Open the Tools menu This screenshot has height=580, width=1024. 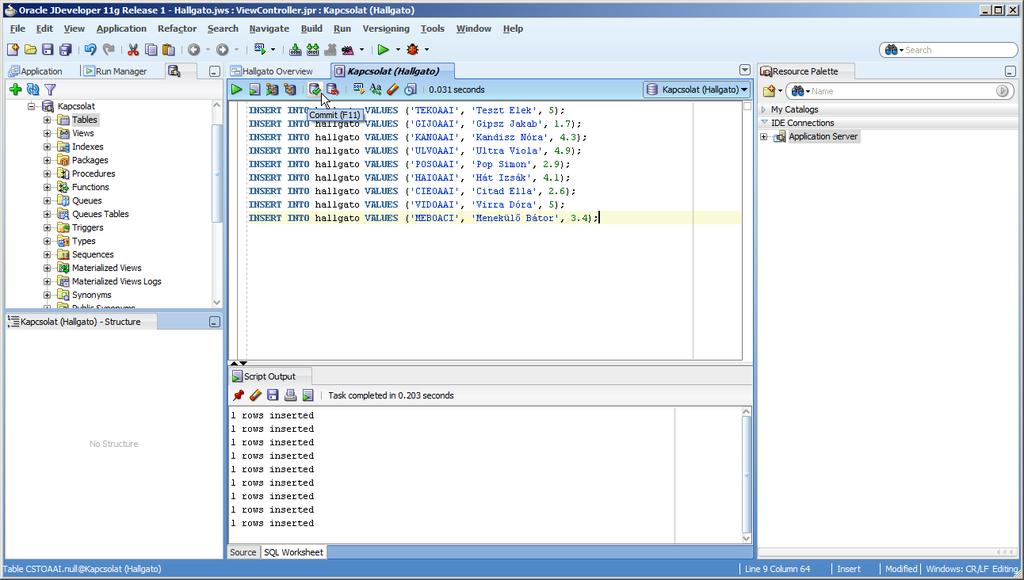(432, 29)
